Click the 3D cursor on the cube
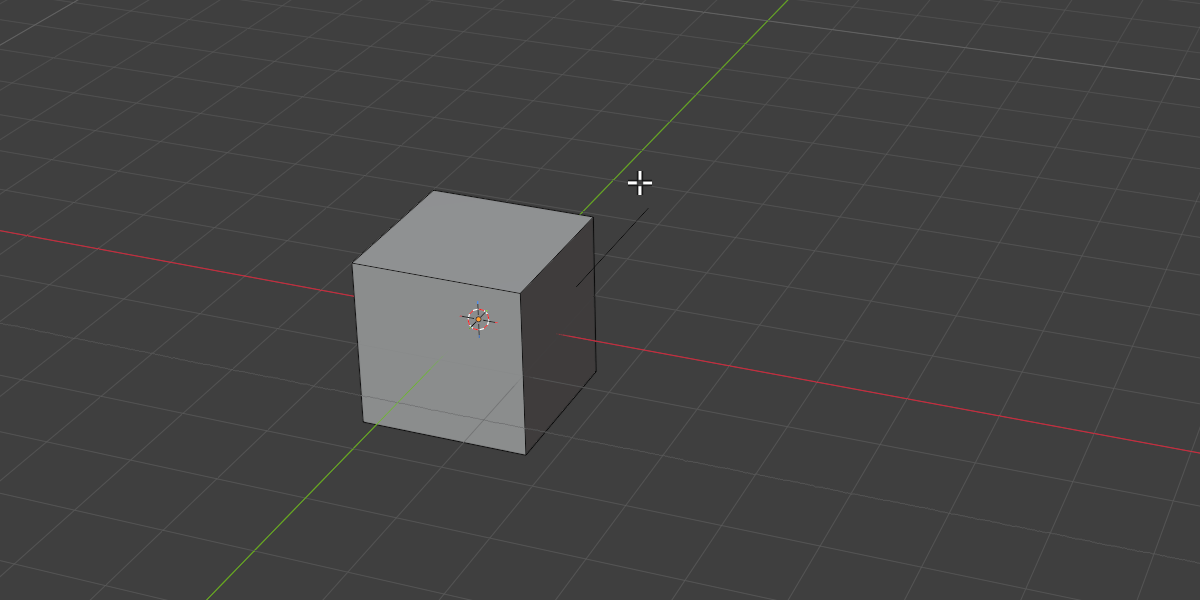The image size is (1200, 600). (x=479, y=319)
